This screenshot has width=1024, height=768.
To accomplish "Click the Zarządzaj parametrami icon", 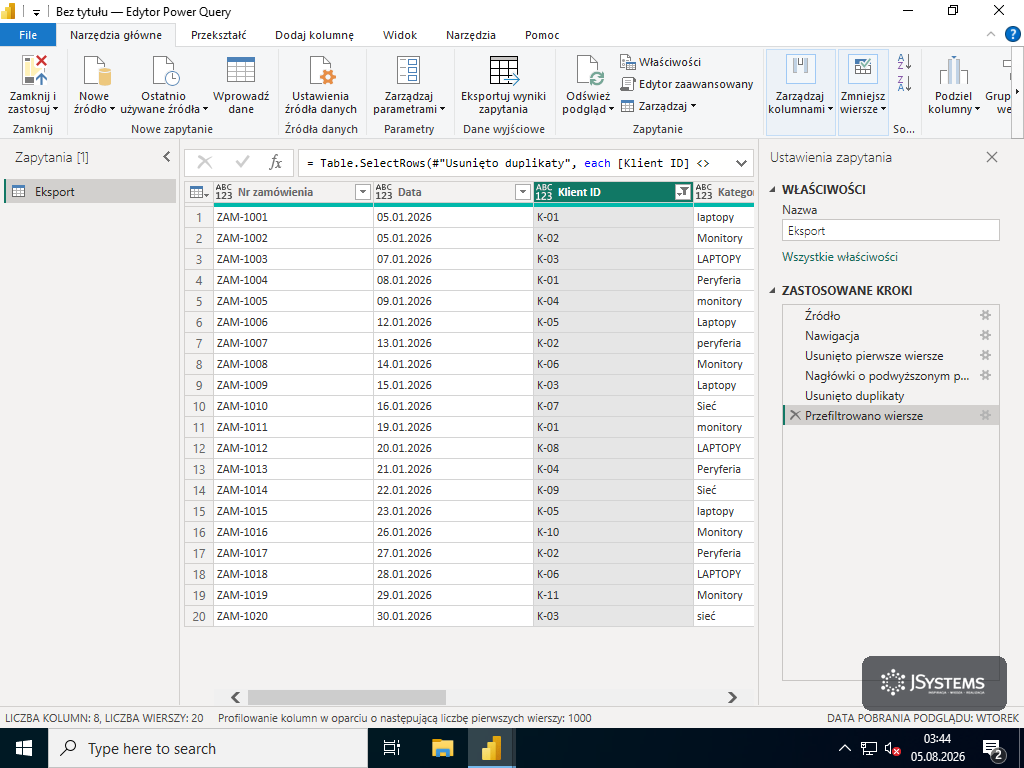I will pyautogui.click(x=409, y=71).
